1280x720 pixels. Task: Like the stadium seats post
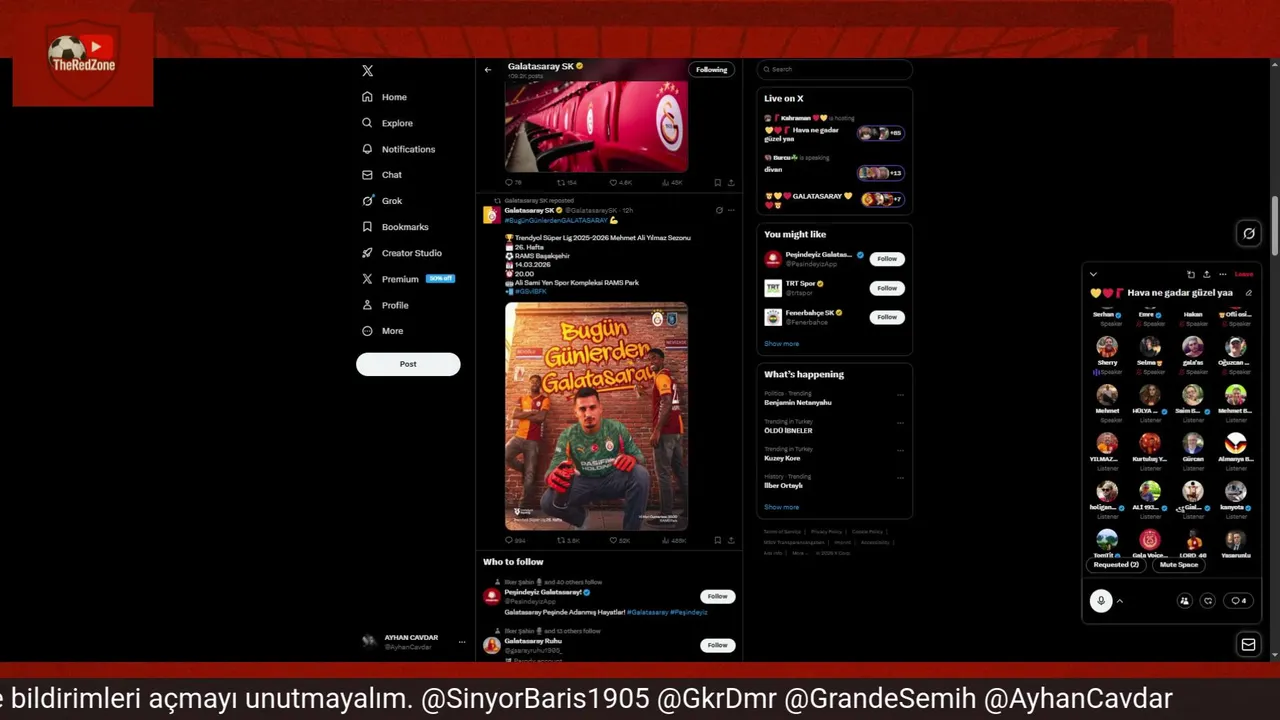click(x=621, y=183)
